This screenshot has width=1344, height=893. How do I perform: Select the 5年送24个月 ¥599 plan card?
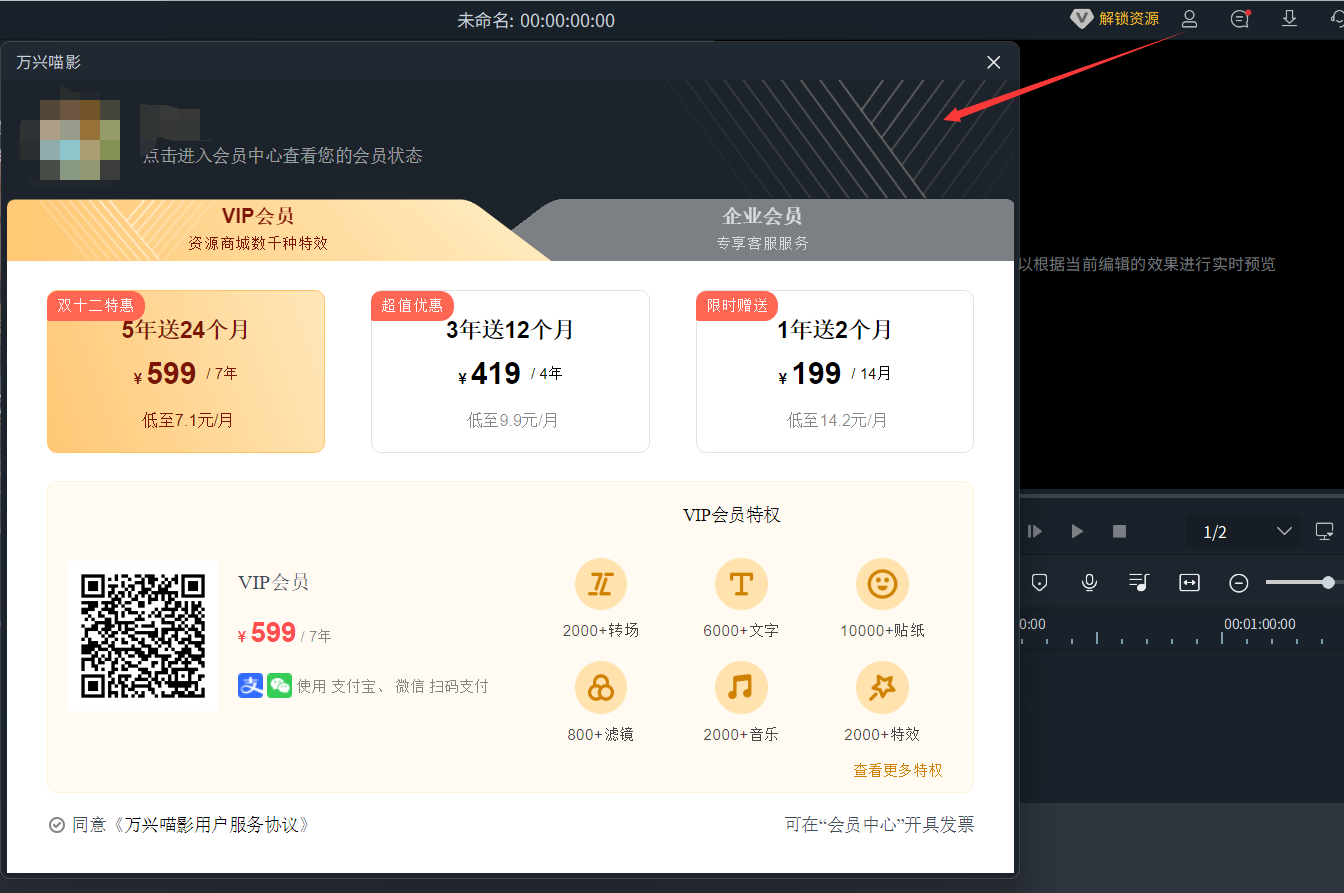point(186,371)
